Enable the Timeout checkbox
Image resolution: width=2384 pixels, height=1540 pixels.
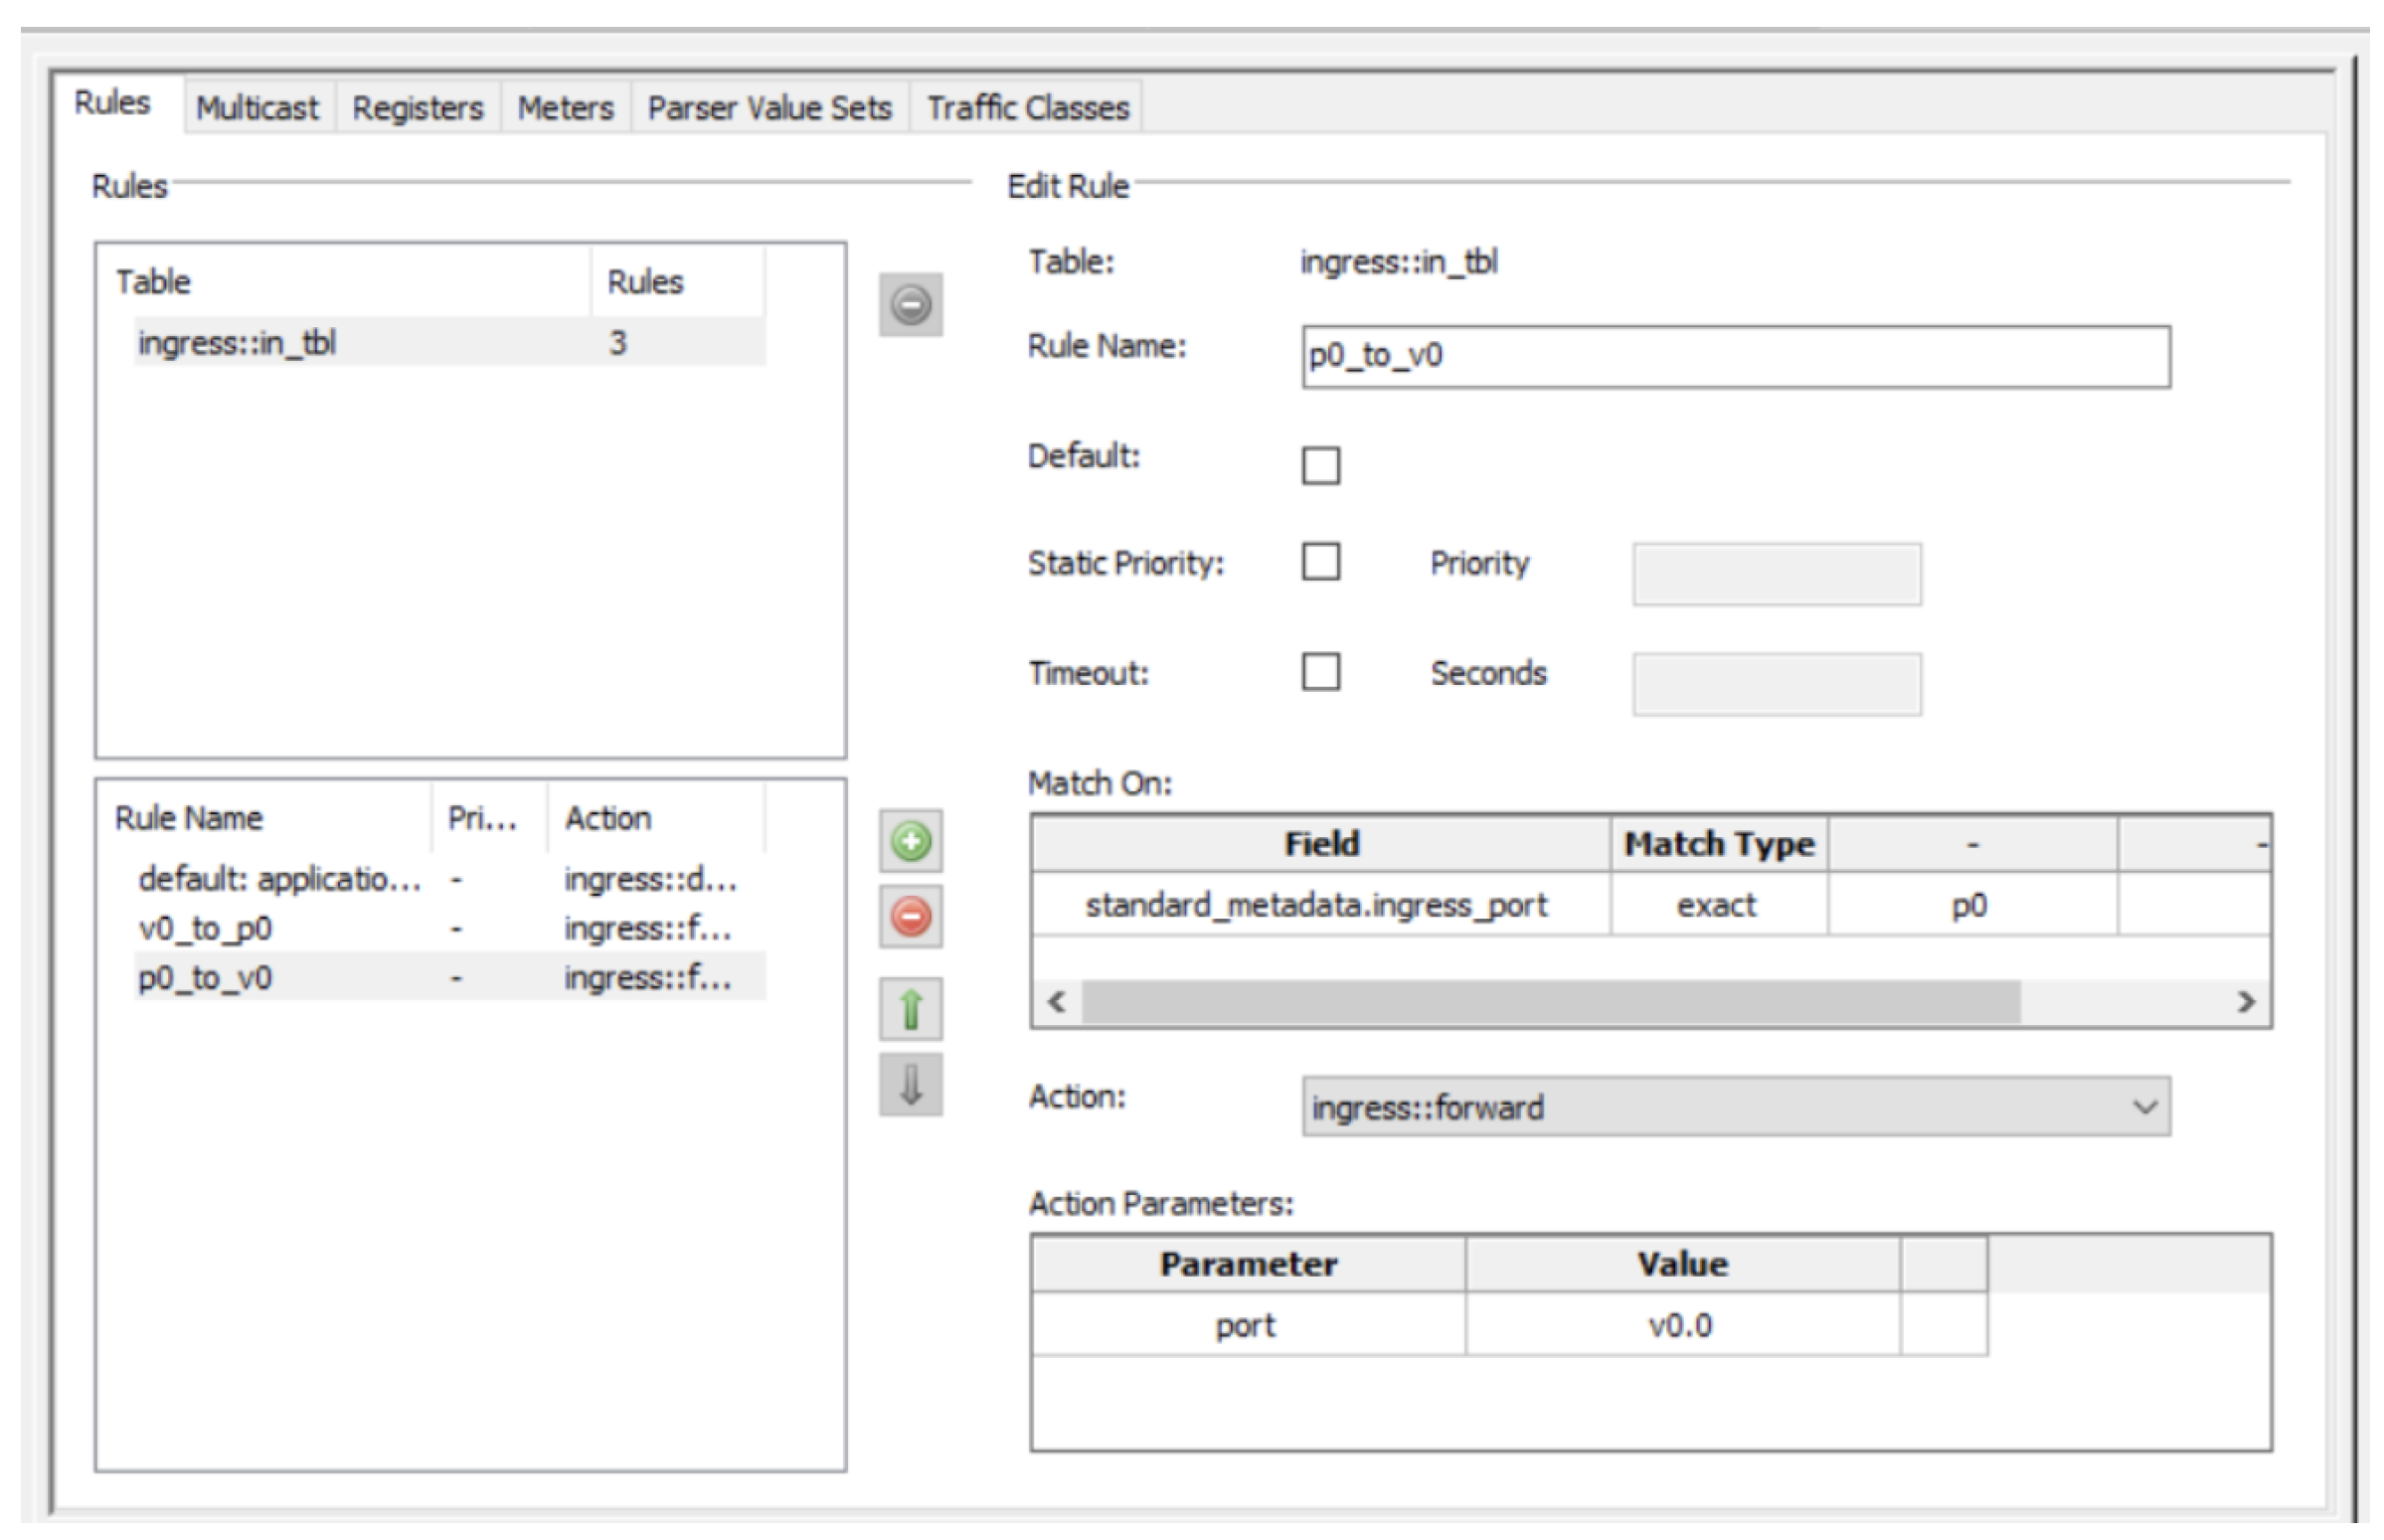1320,672
